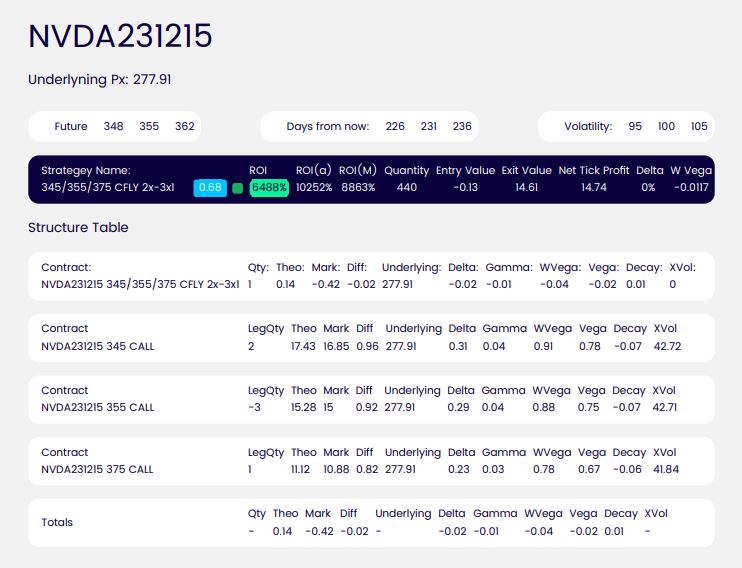742x568 pixels.
Task: Click the Totals row label
Action: pyautogui.click(x=57, y=522)
